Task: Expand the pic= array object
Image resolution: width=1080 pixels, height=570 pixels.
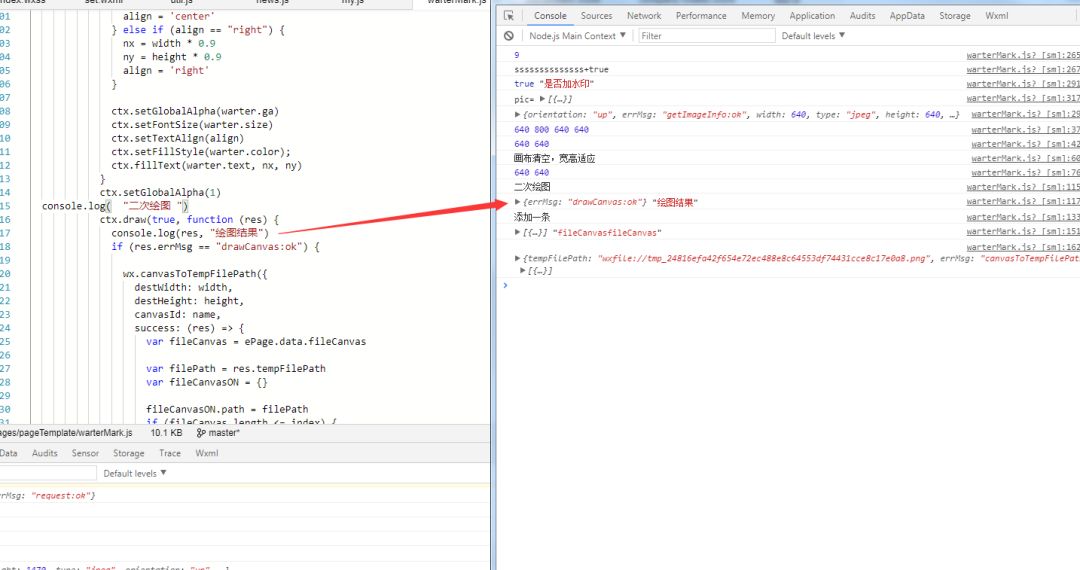Action: click(x=542, y=99)
